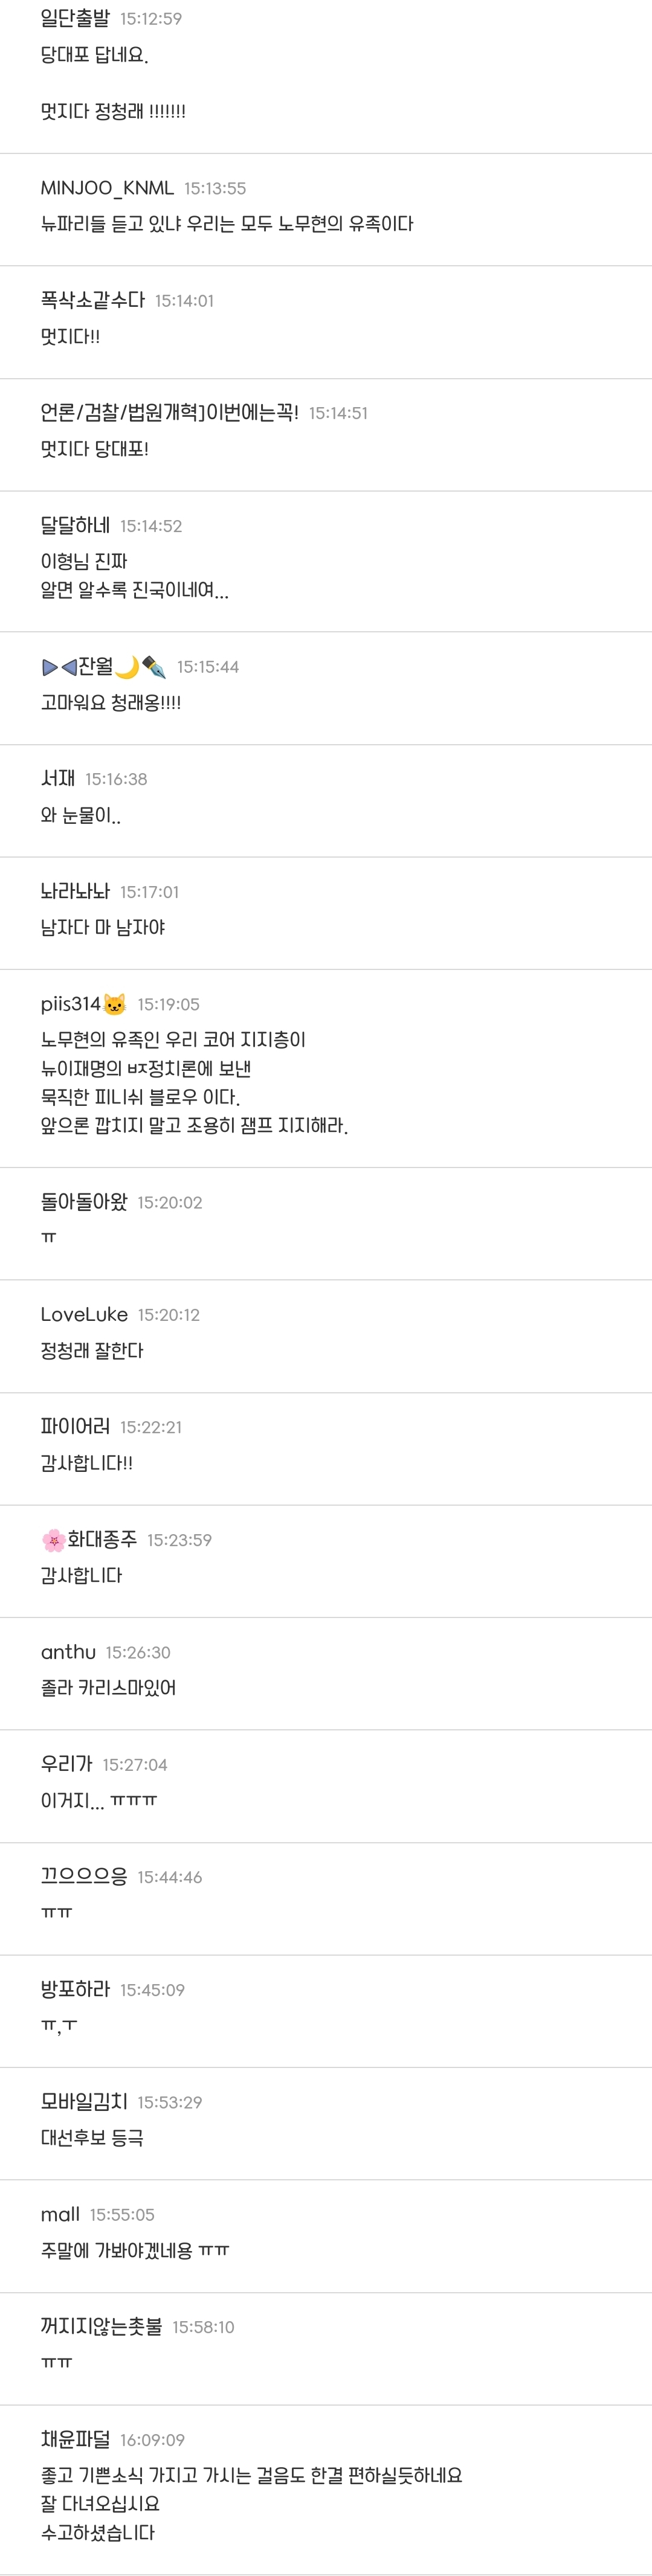This screenshot has width=652, height=2576.
Task: Click the username 파이어러
Action: tap(75, 1427)
